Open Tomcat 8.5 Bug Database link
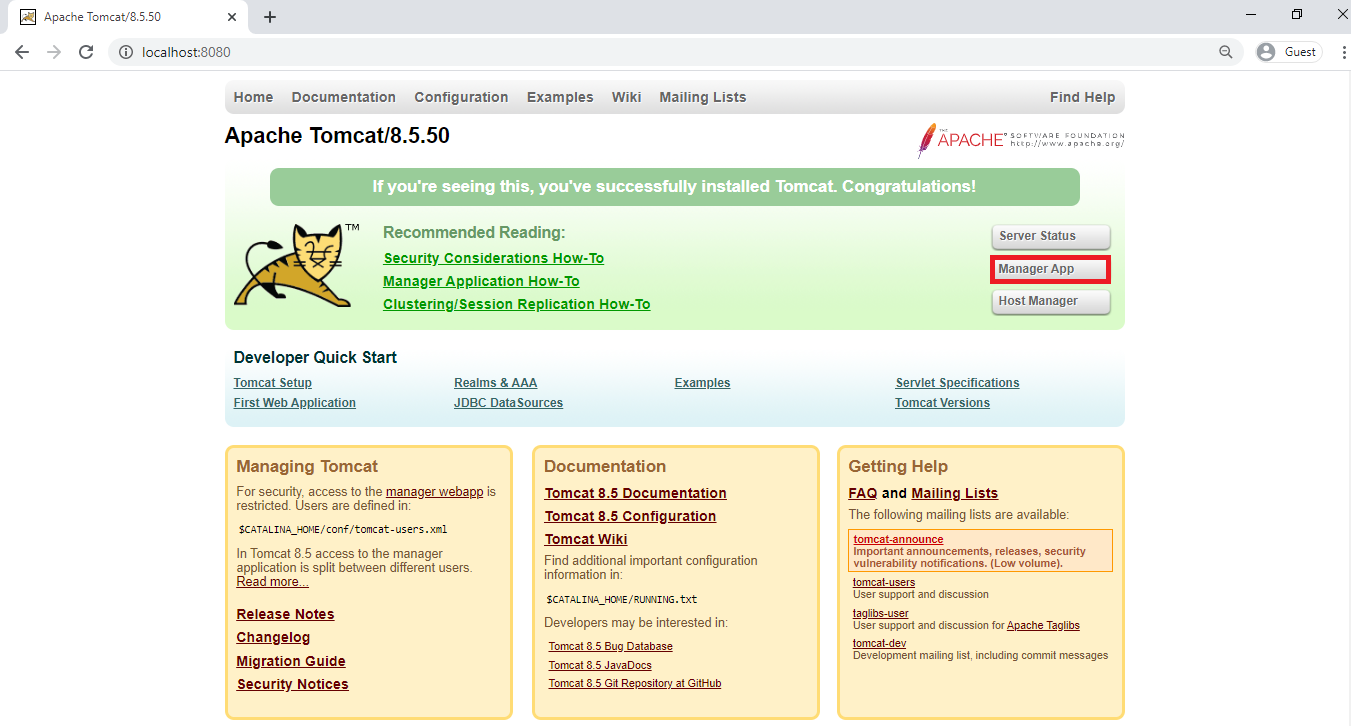The image size is (1351, 726). tap(610, 647)
